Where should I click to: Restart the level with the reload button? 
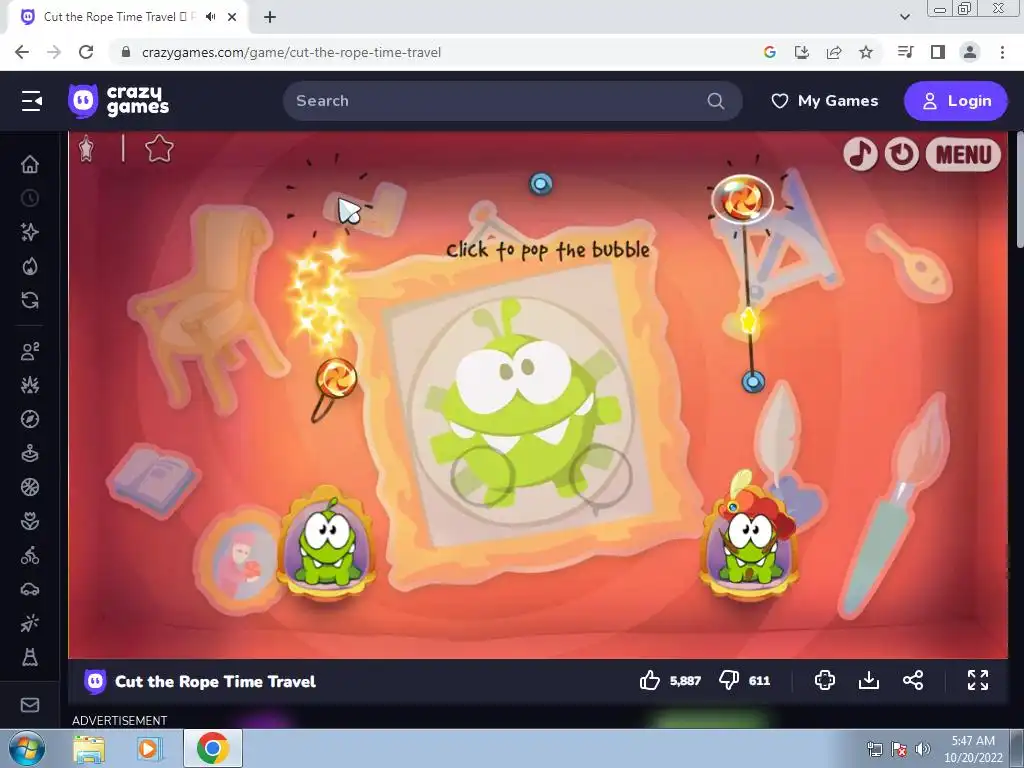point(901,154)
